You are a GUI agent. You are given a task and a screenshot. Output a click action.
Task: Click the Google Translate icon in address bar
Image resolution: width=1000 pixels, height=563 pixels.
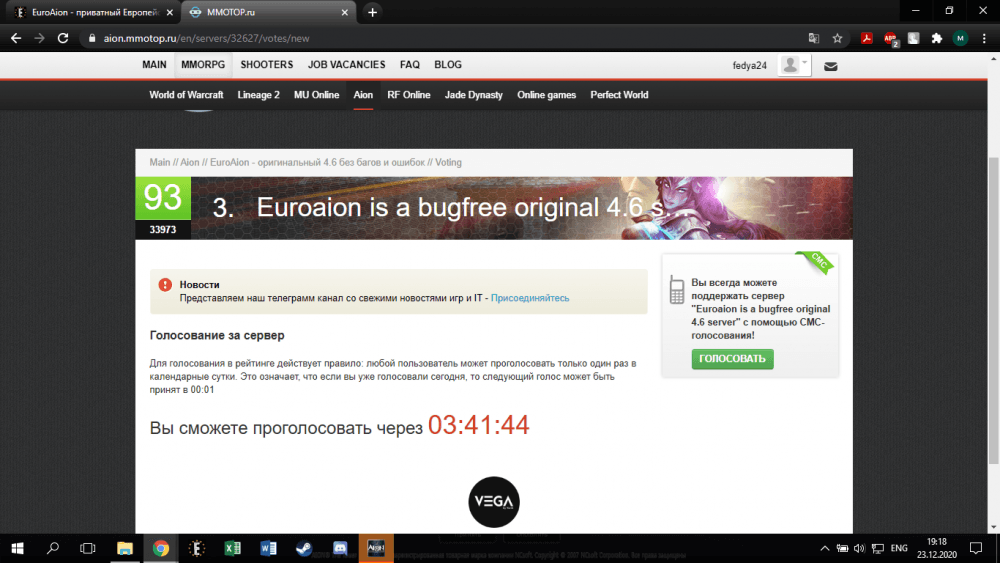[814, 39]
